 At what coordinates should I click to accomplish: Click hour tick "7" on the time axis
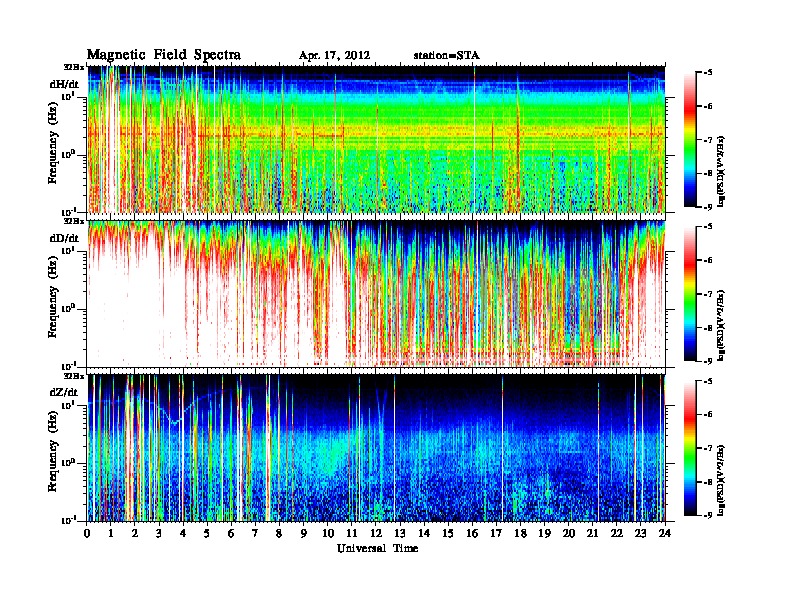point(255,534)
